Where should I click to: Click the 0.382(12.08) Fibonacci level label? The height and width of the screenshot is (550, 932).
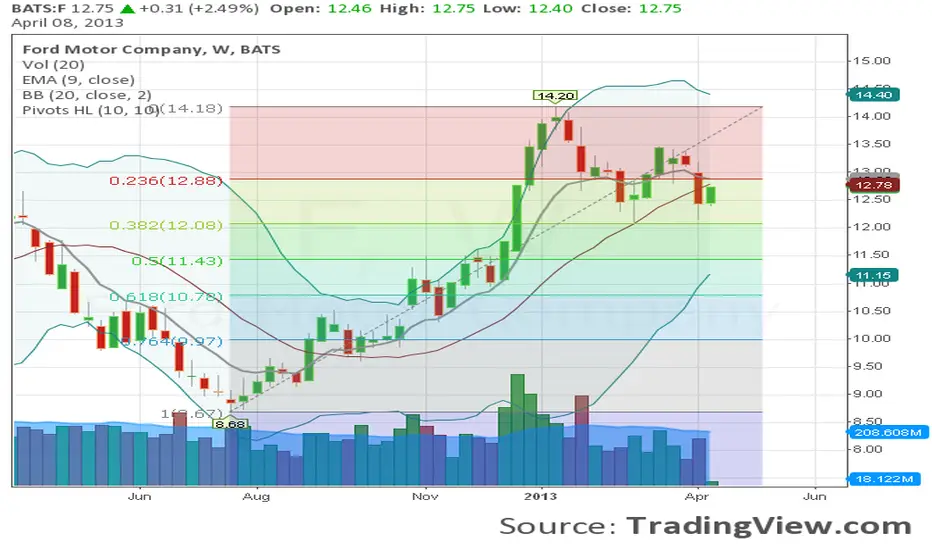tap(166, 225)
